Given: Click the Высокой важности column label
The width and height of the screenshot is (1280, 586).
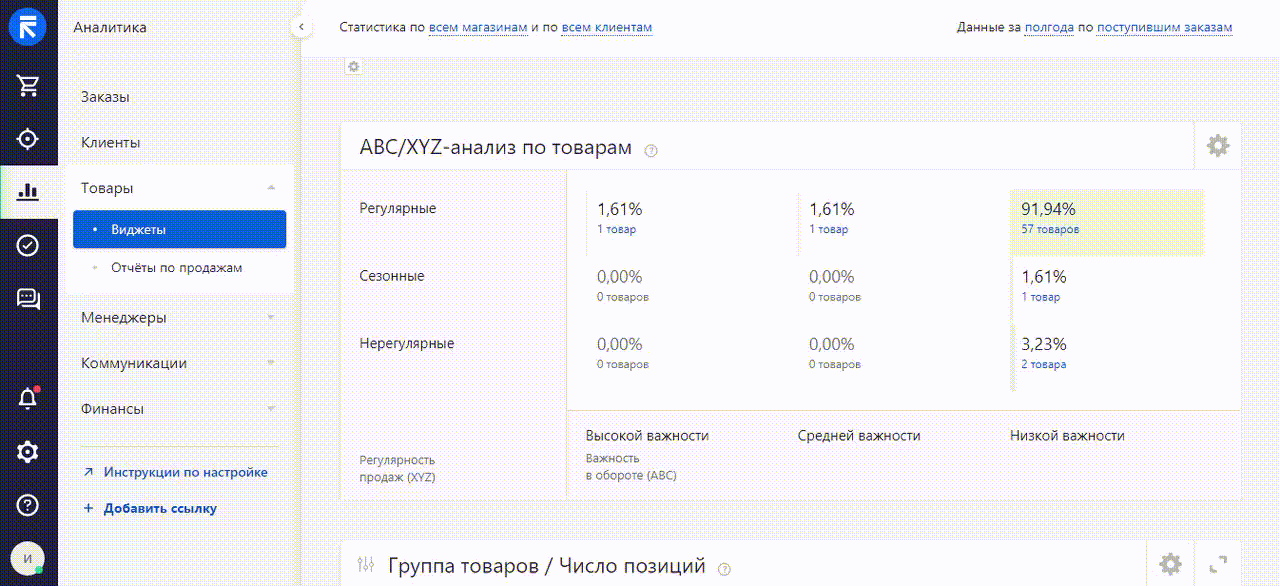Looking at the screenshot, I should (x=647, y=435).
